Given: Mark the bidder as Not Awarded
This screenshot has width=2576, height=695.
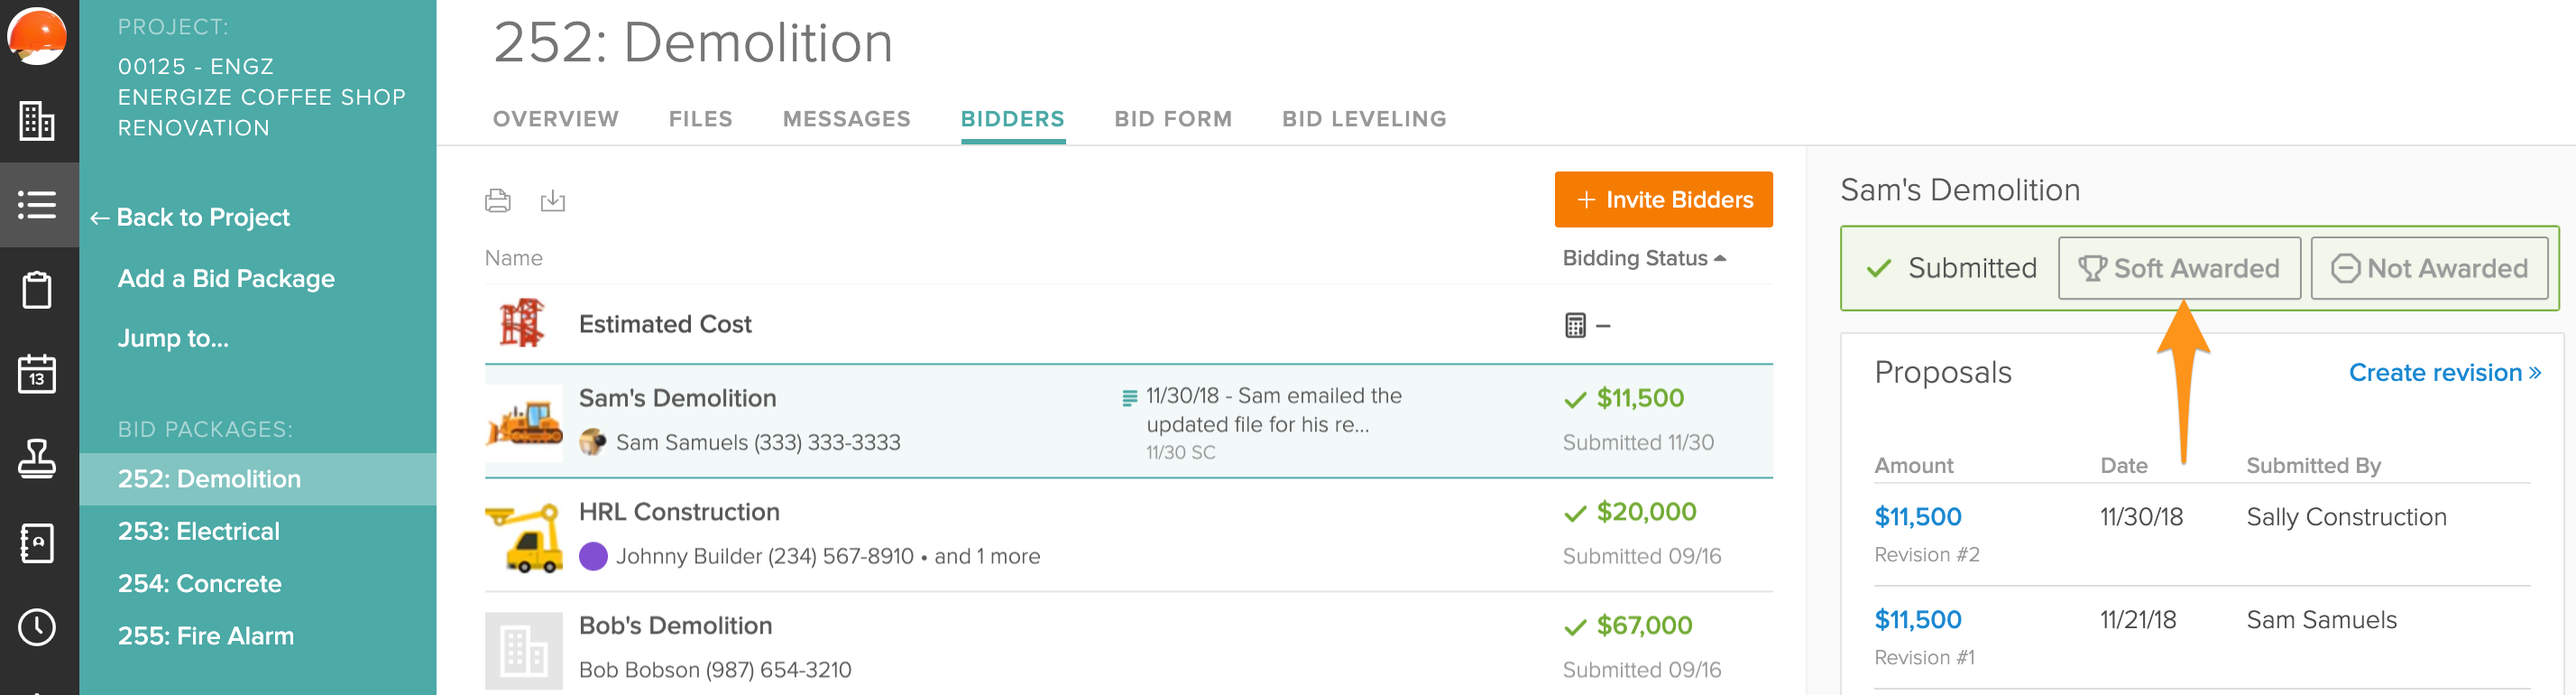Looking at the screenshot, I should [2428, 268].
